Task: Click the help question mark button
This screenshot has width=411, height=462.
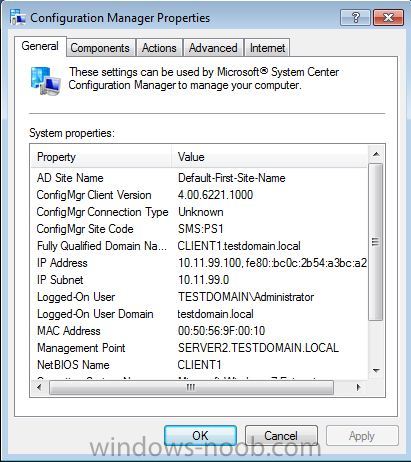Action: [355, 17]
